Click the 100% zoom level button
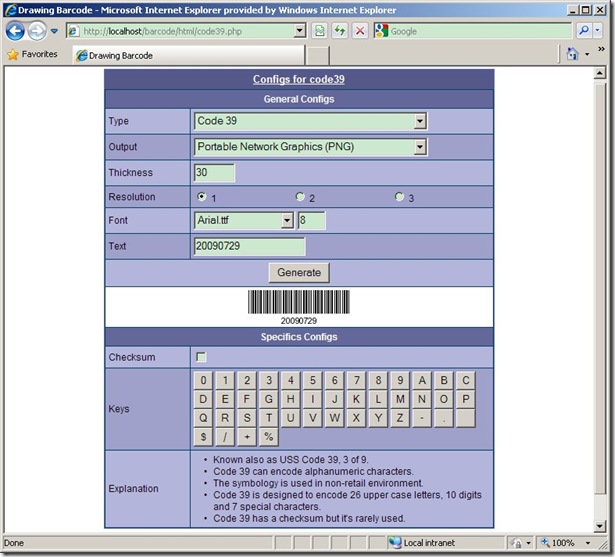Image resolution: width=615 pixels, height=557 pixels. (558, 543)
